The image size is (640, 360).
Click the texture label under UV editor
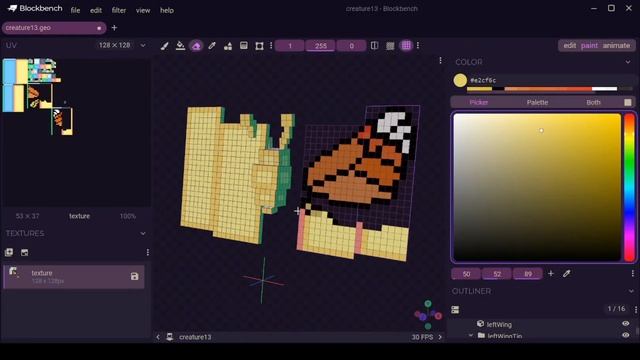[x=80, y=216]
